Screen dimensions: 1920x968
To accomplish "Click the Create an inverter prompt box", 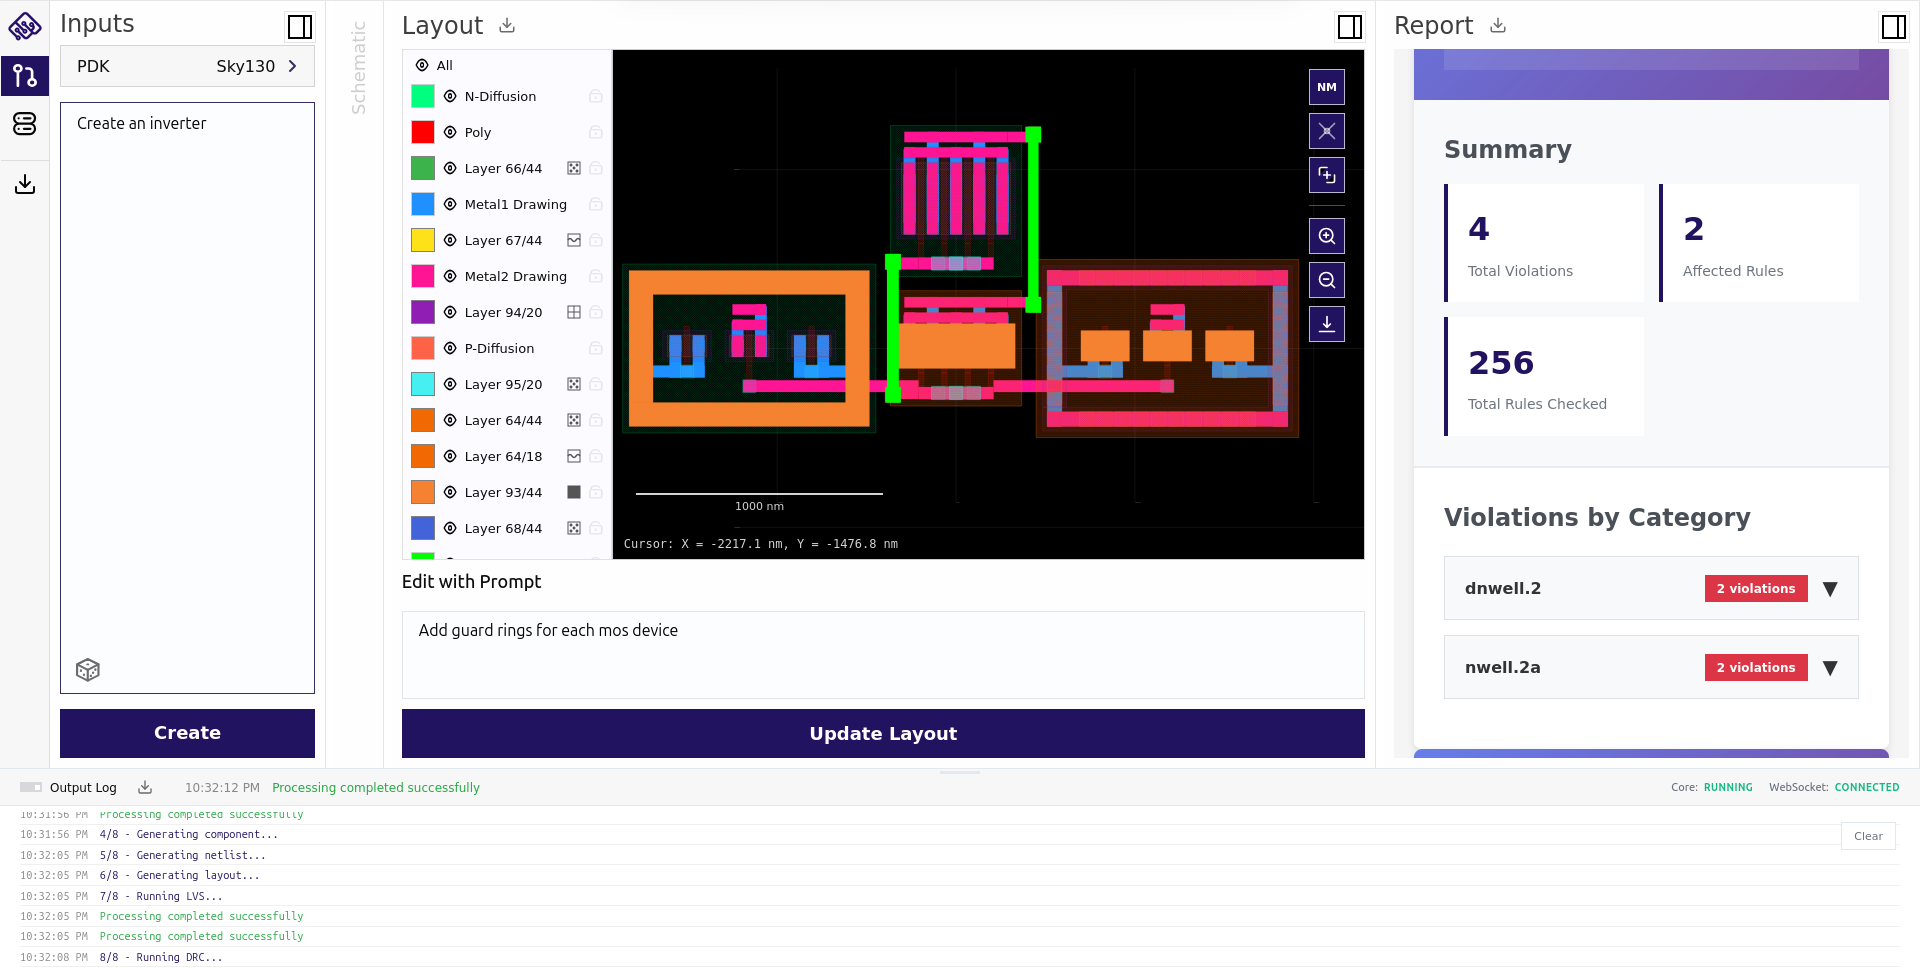I will tap(187, 398).
